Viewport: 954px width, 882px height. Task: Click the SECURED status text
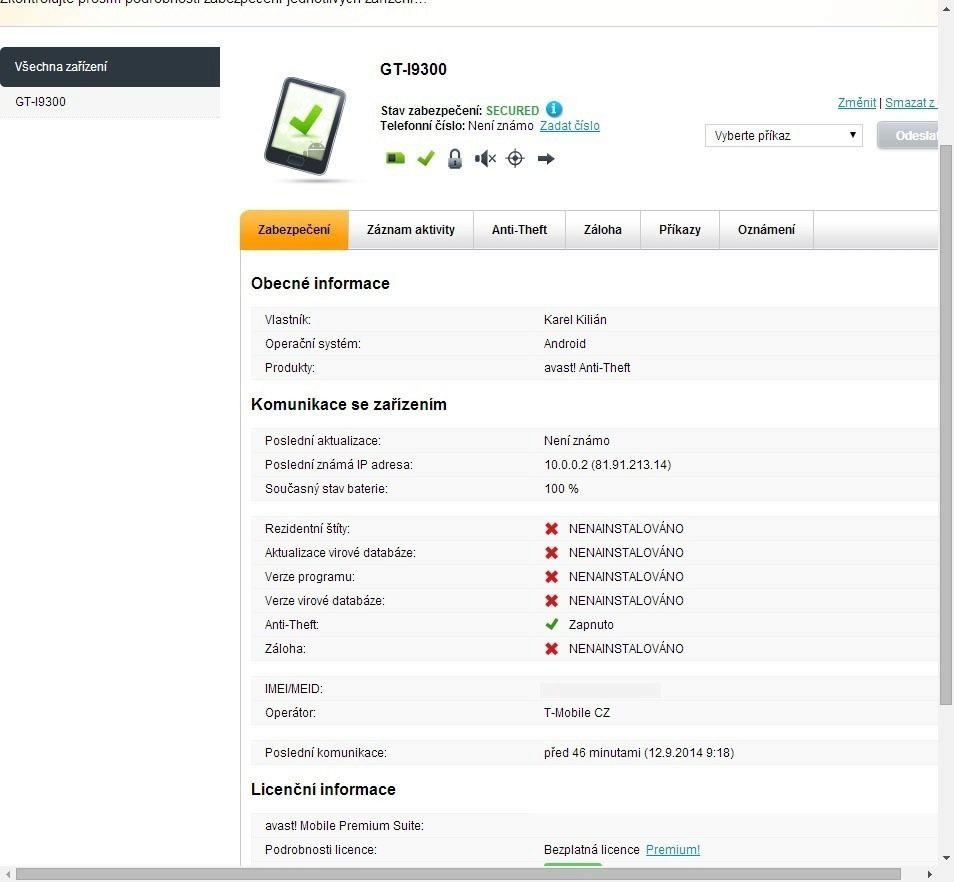pos(512,111)
